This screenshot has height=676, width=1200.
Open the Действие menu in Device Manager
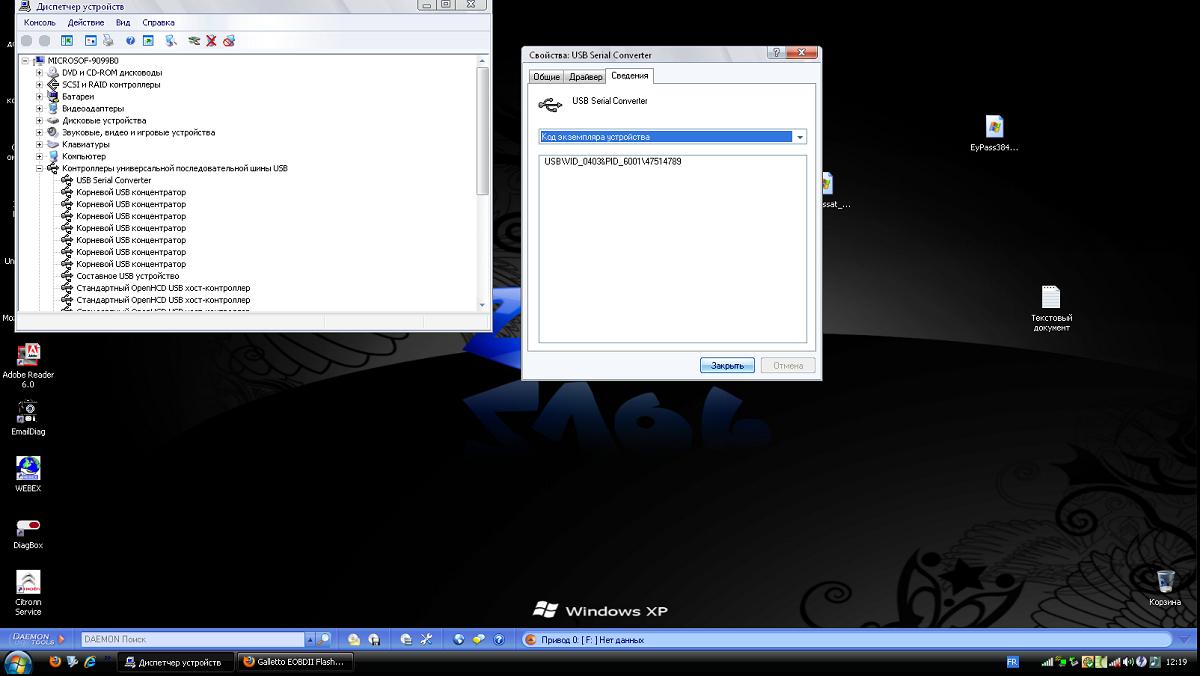86,22
